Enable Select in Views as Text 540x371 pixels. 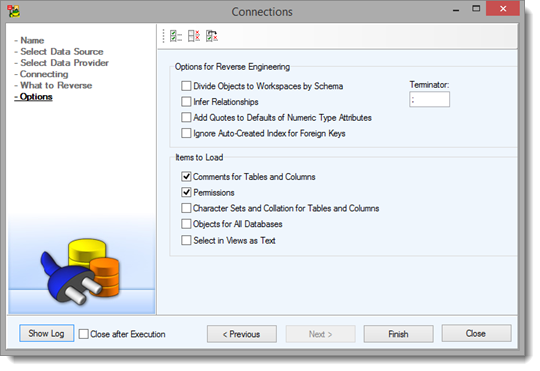[186, 240]
